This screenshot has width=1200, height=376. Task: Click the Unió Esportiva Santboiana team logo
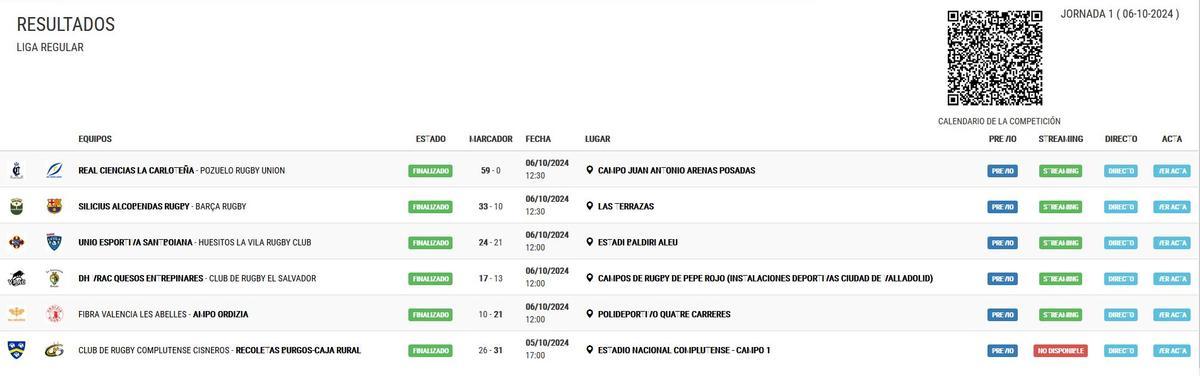coord(16,242)
